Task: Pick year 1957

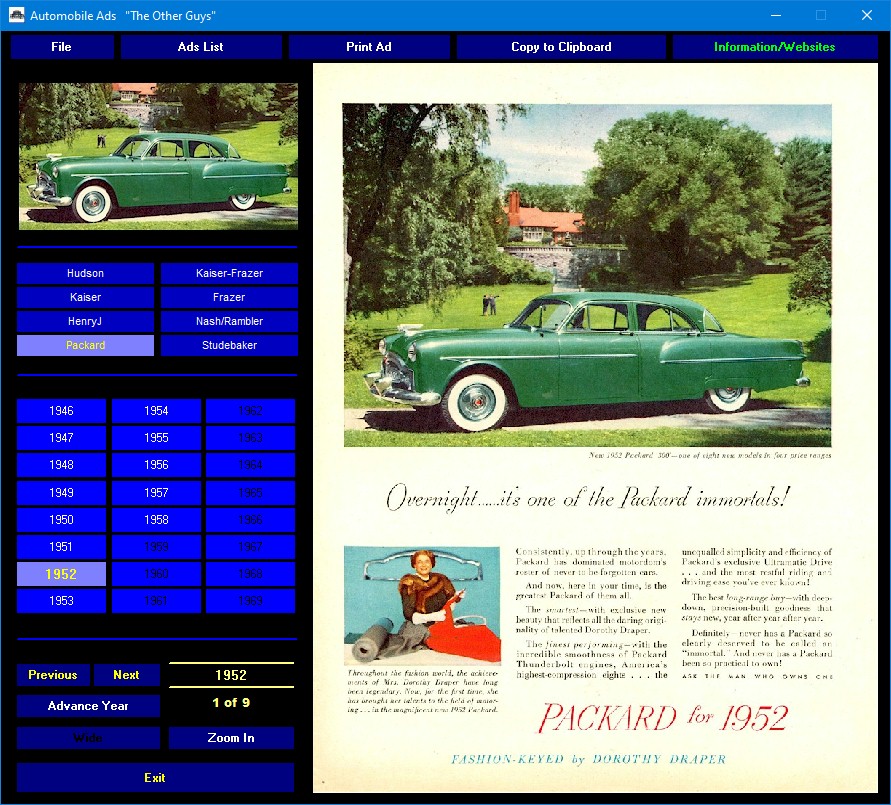Action: [156, 493]
